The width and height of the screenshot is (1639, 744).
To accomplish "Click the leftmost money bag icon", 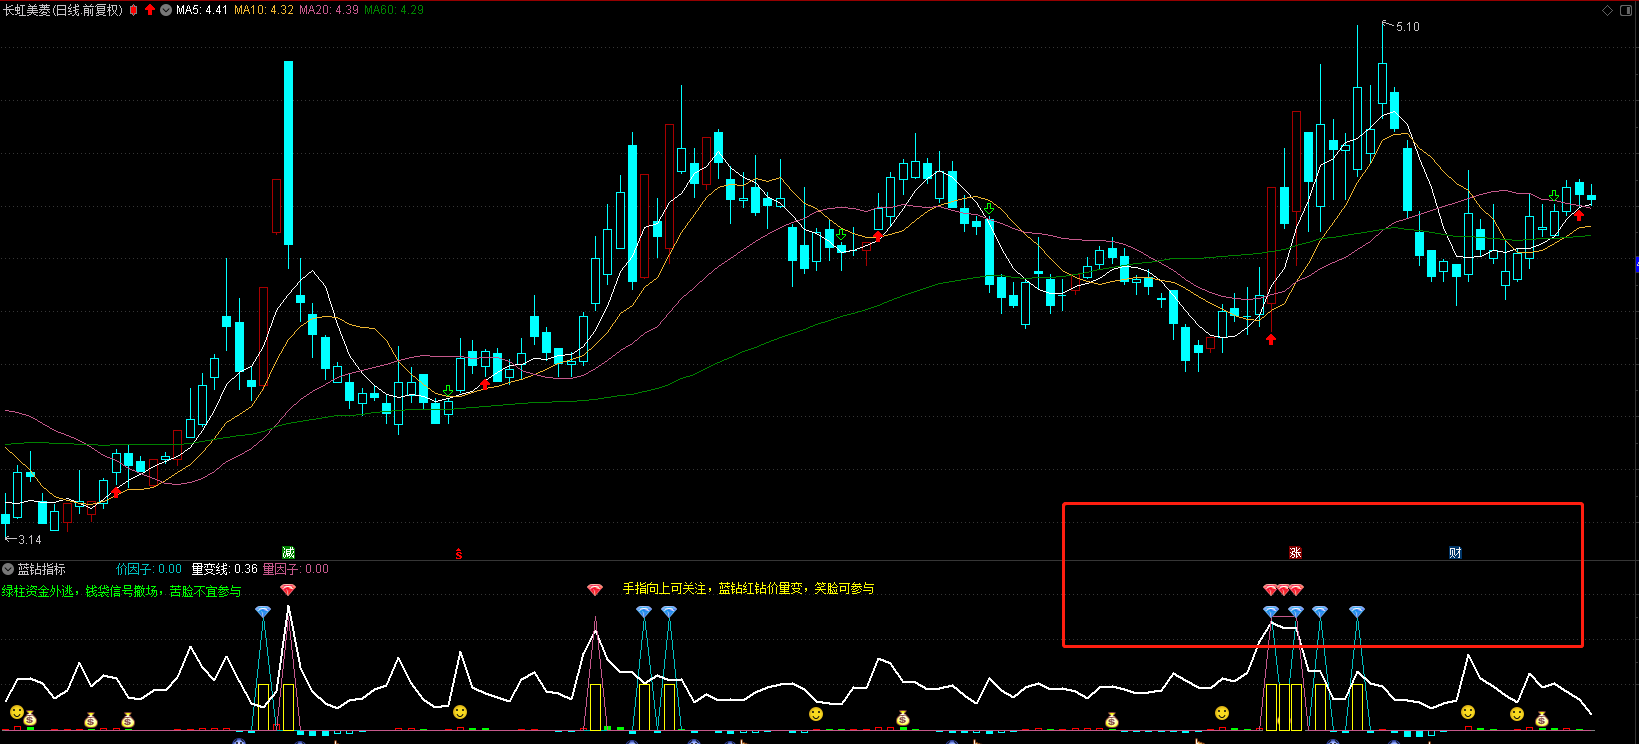I will click(x=30, y=718).
